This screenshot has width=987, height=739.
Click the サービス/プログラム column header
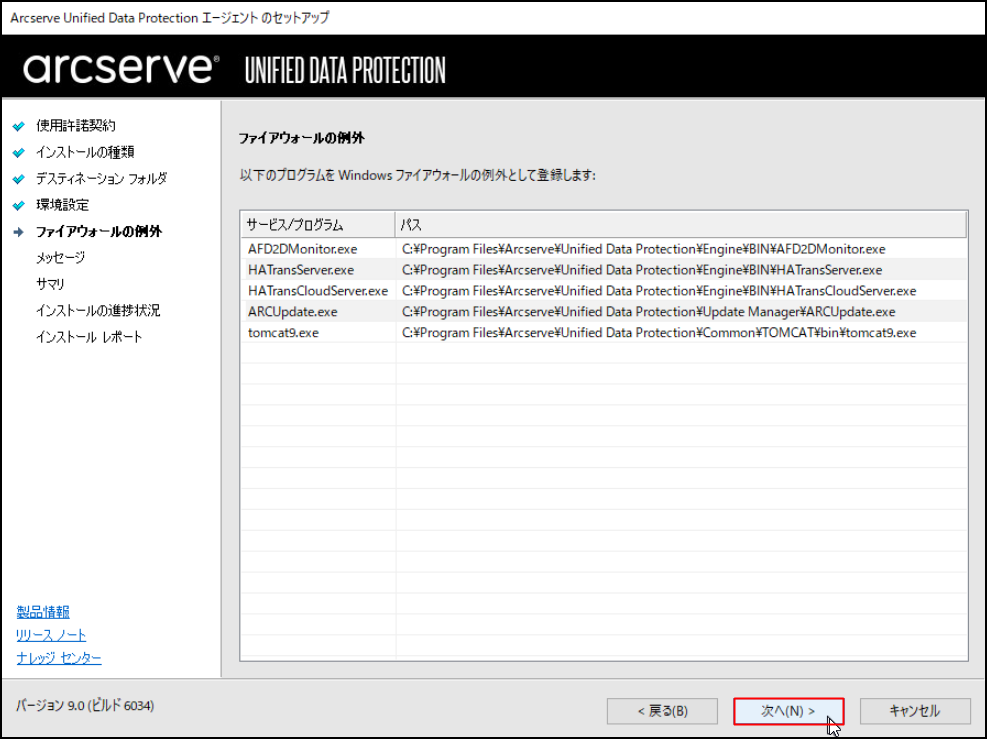click(318, 225)
